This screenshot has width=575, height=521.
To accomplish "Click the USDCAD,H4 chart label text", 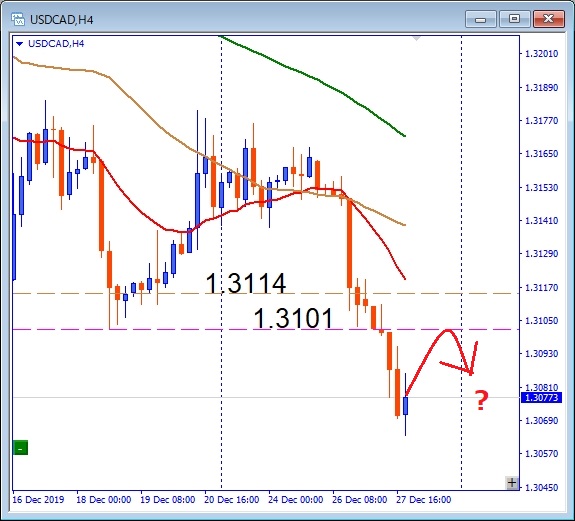I will pos(56,44).
